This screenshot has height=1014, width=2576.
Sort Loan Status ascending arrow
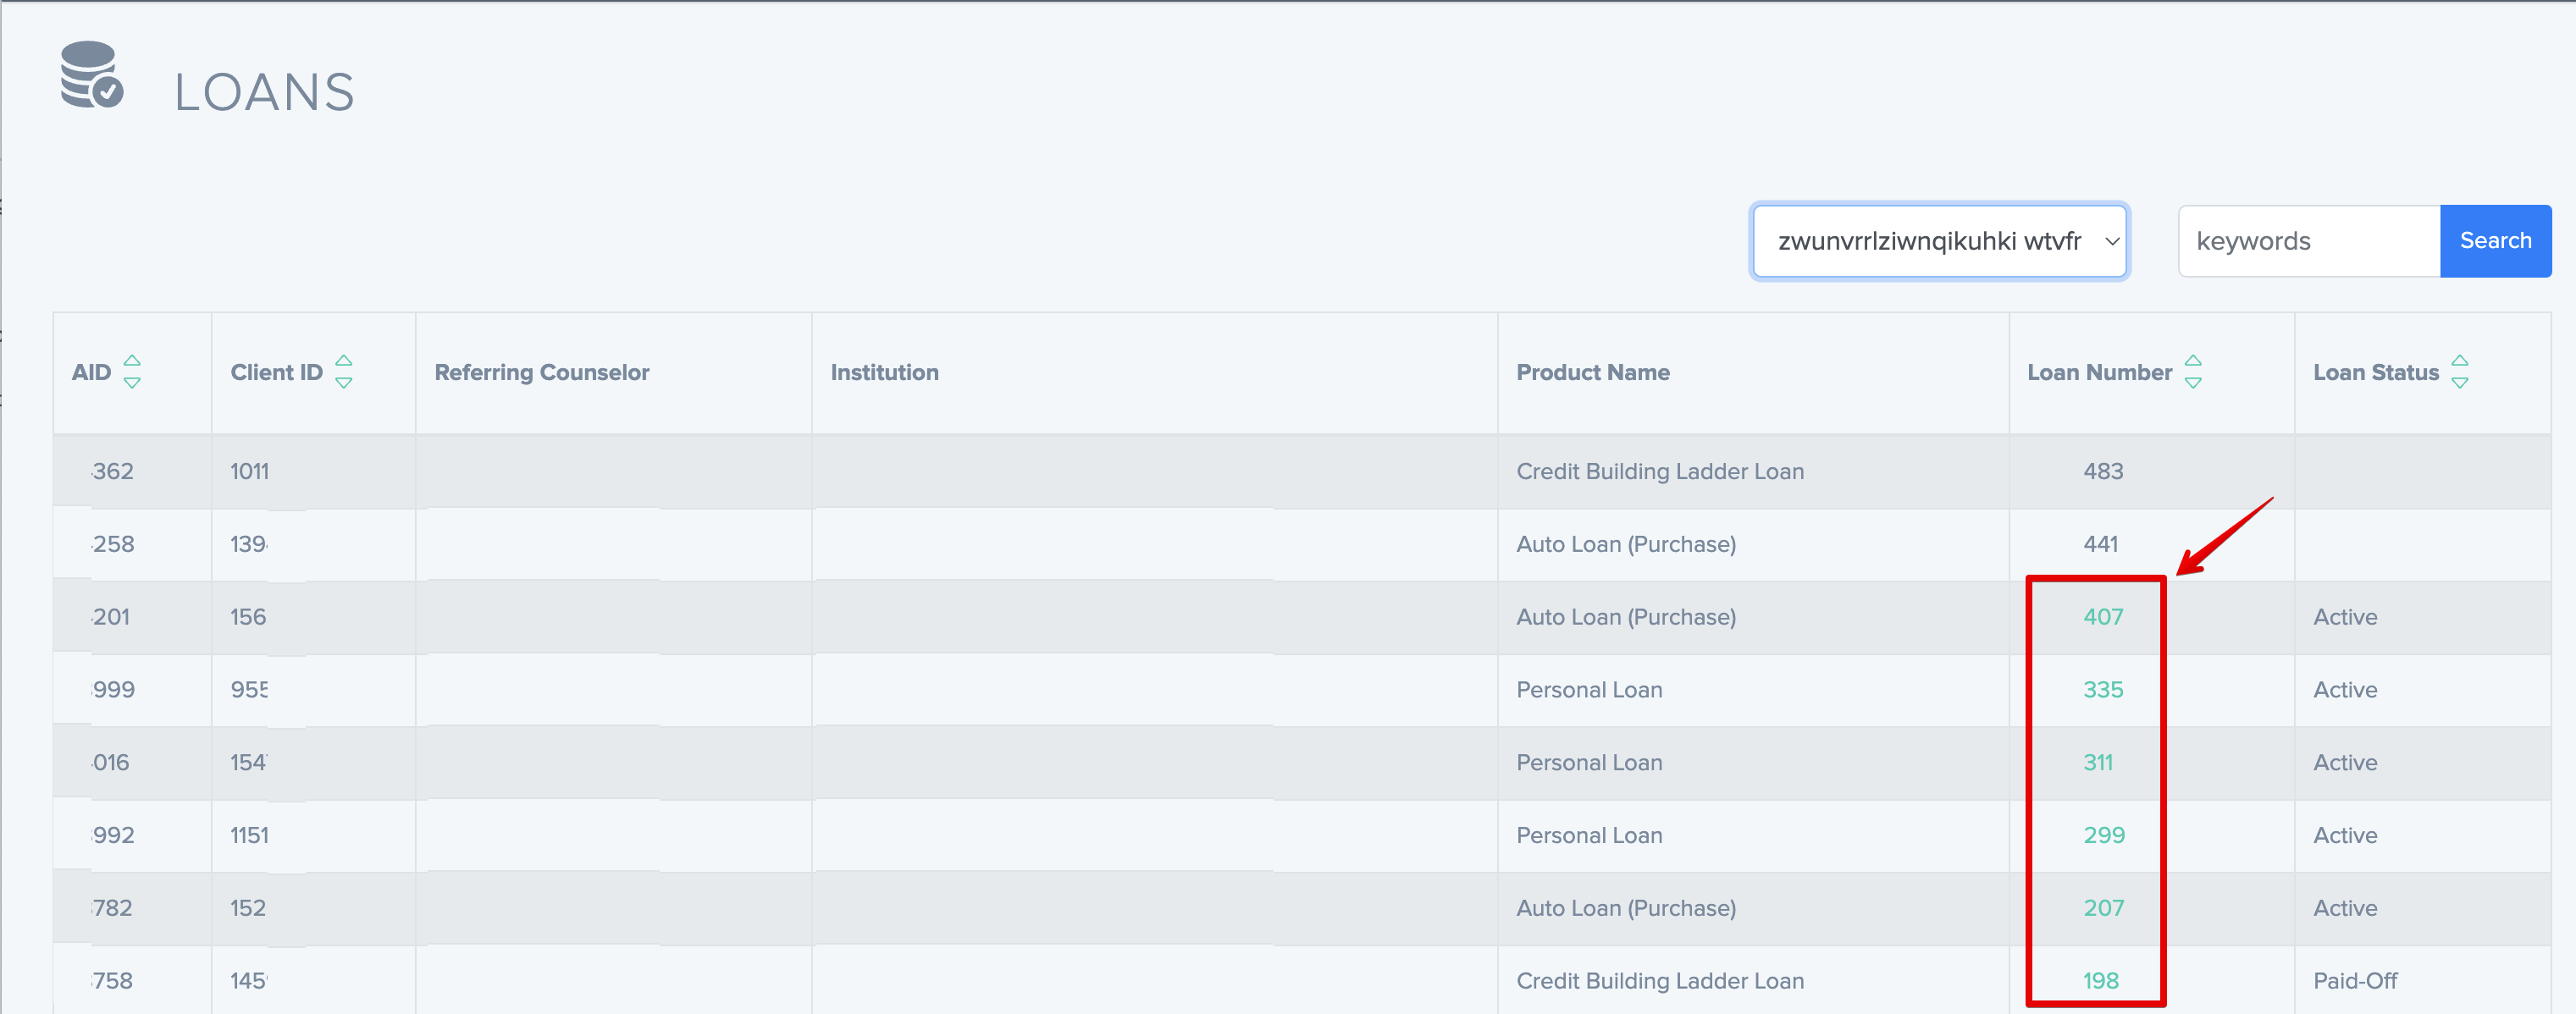click(2460, 360)
